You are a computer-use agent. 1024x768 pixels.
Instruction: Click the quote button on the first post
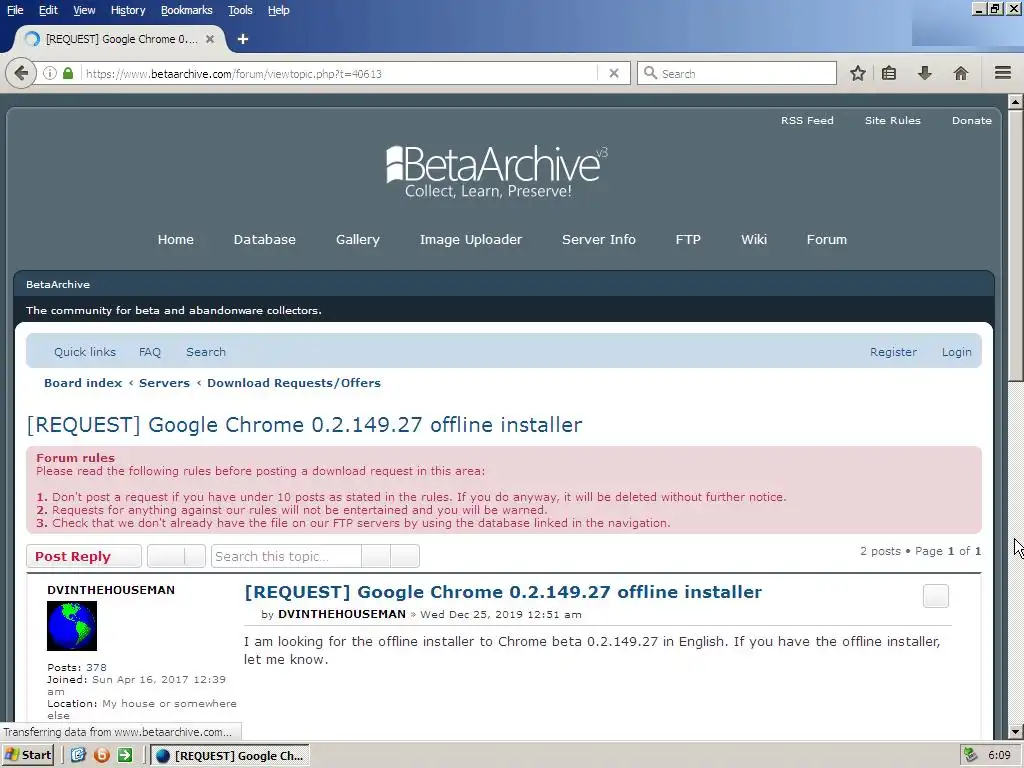click(936, 596)
